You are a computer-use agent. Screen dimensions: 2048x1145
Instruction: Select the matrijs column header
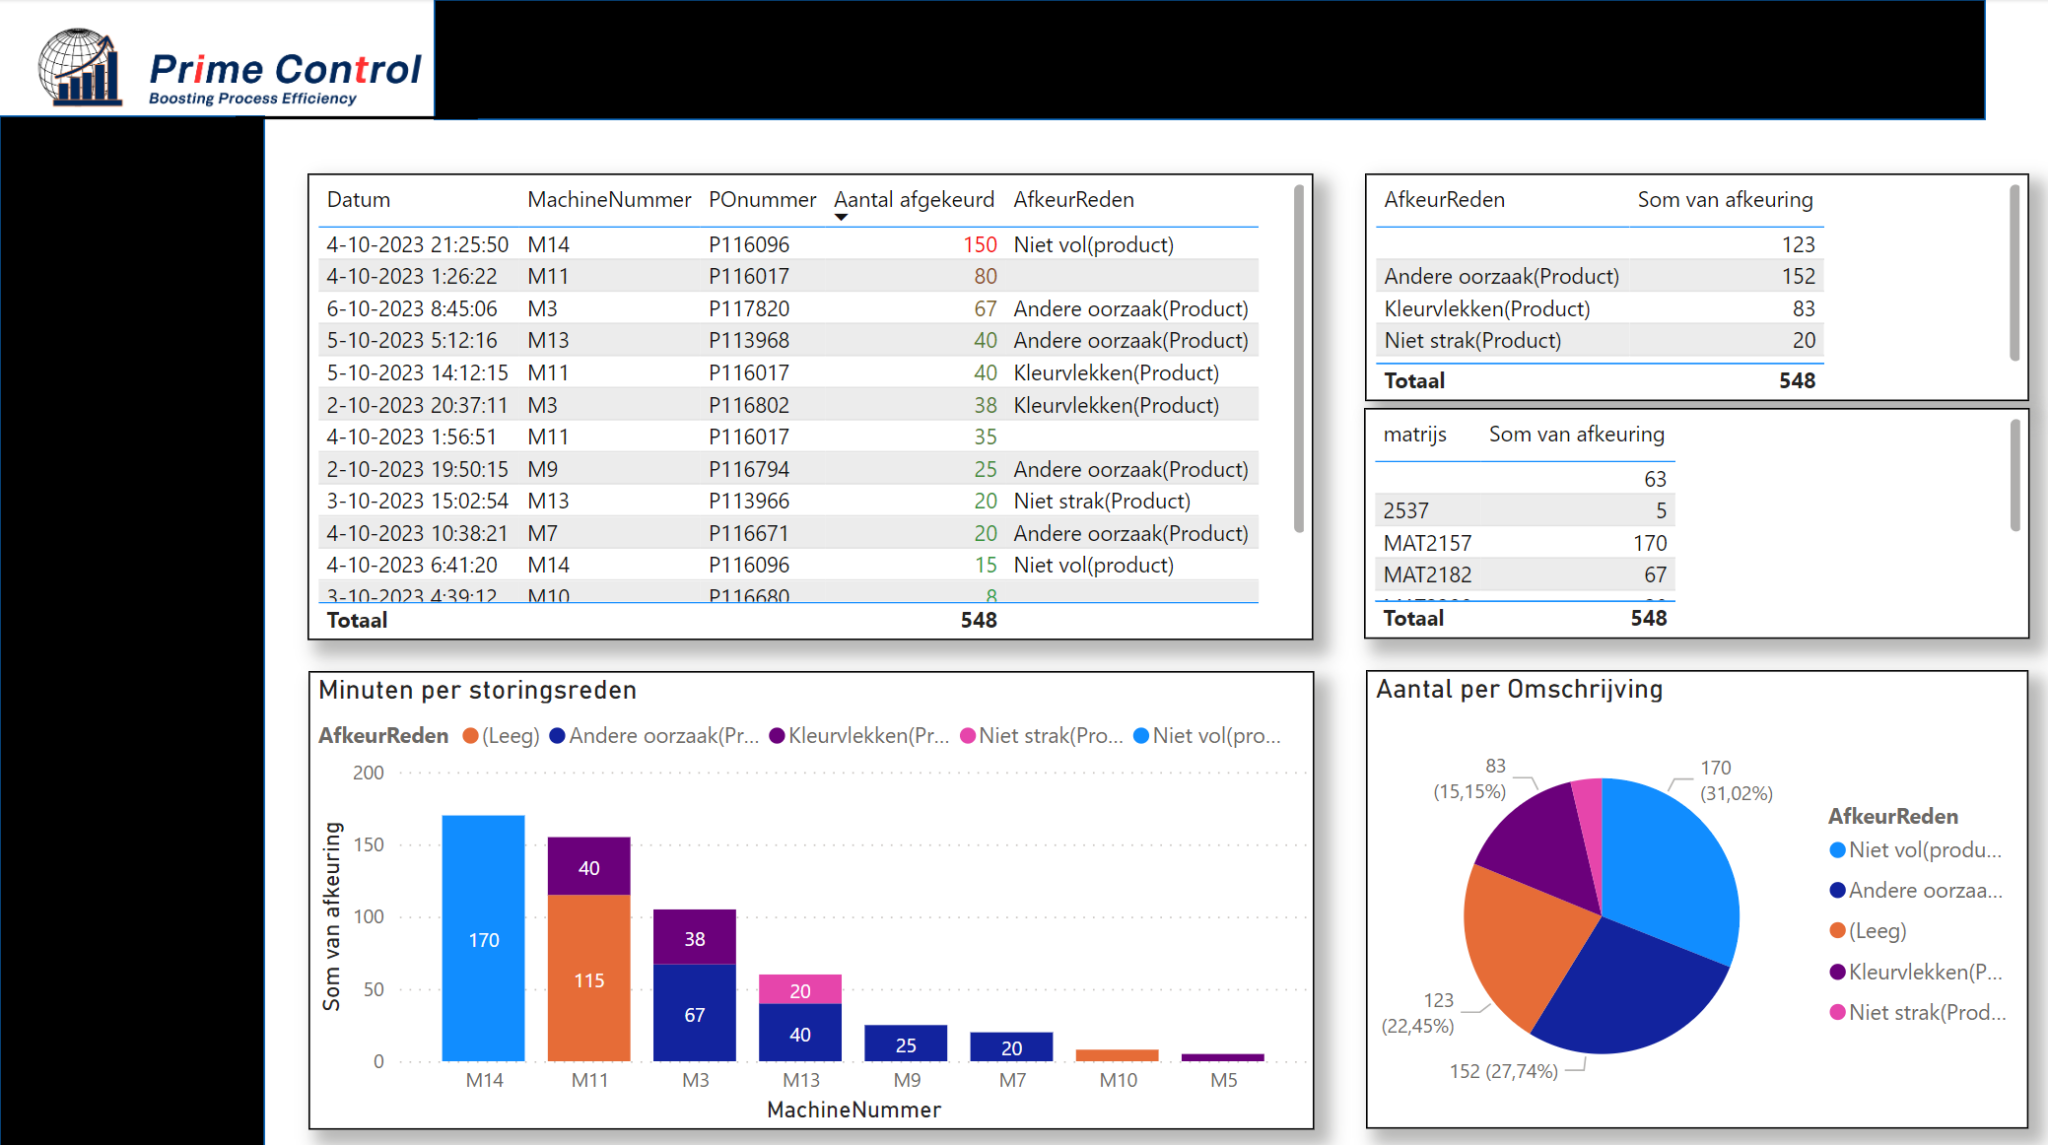pyautogui.click(x=1414, y=434)
